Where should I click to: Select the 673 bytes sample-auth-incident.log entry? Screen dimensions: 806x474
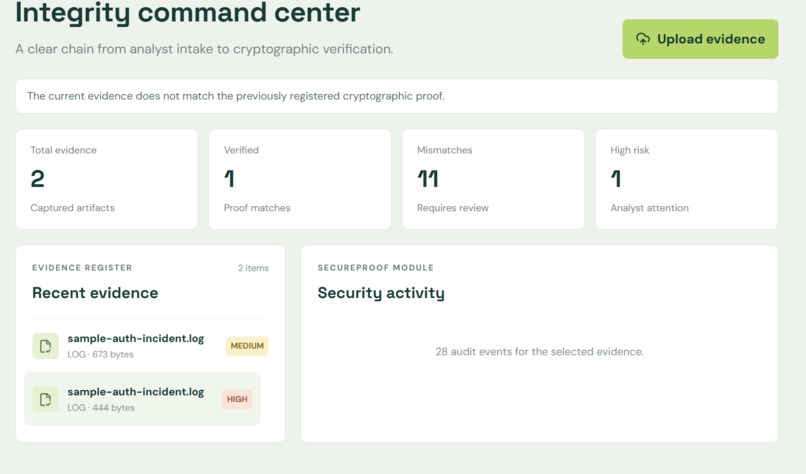(x=150, y=346)
